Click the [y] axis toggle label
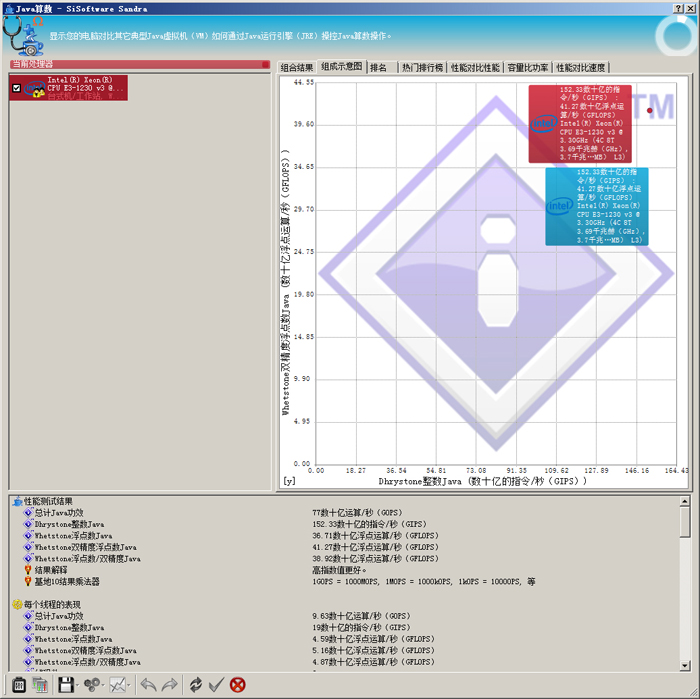The height and width of the screenshot is (699, 700). point(289,481)
